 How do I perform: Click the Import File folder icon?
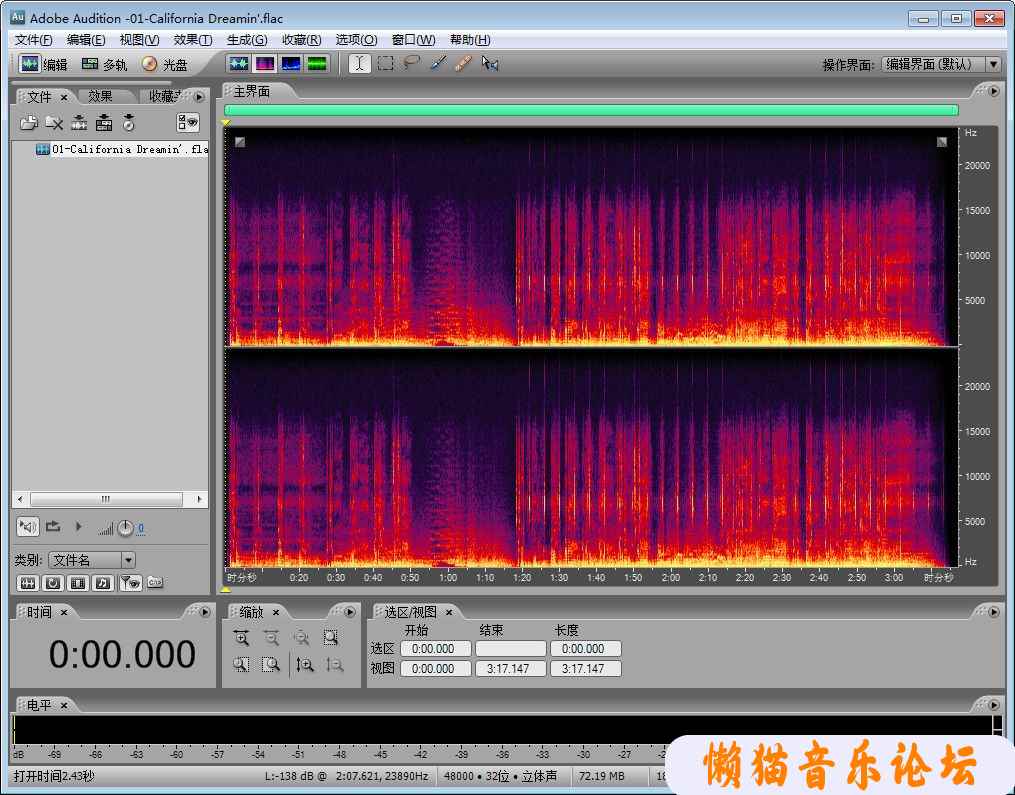pyautogui.click(x=28, y=122)
